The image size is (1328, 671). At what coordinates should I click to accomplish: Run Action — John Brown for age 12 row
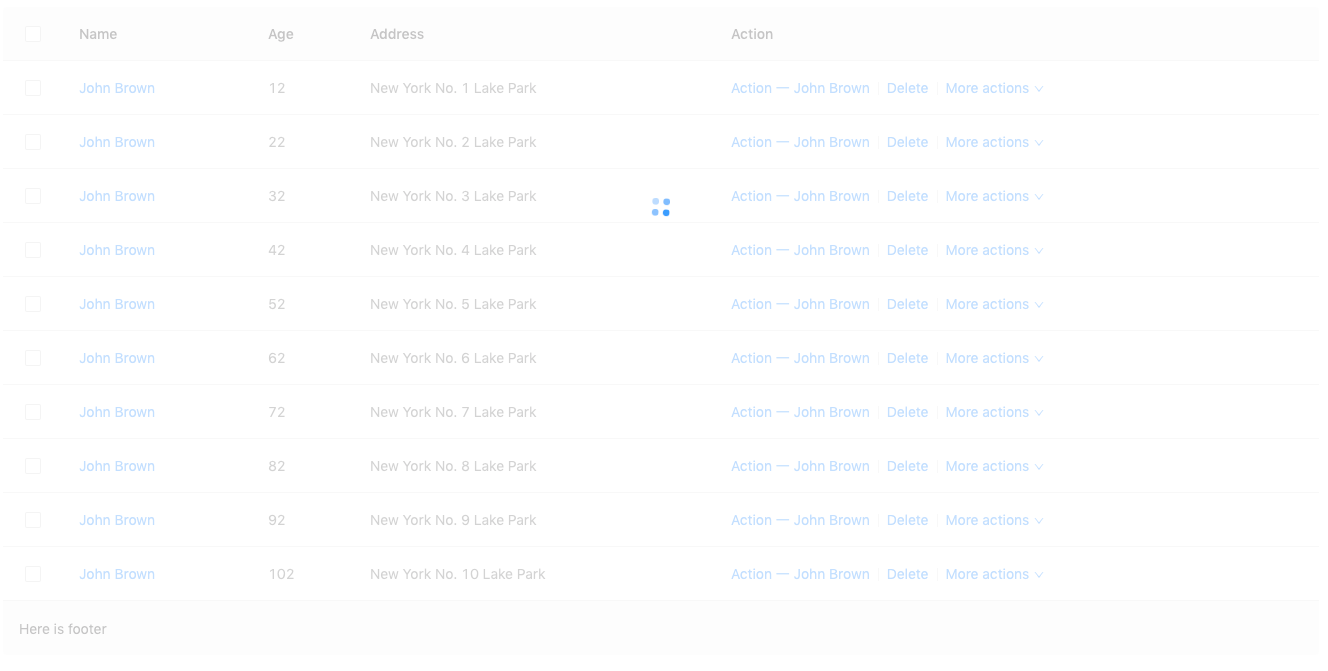click(x=800, y=88)
